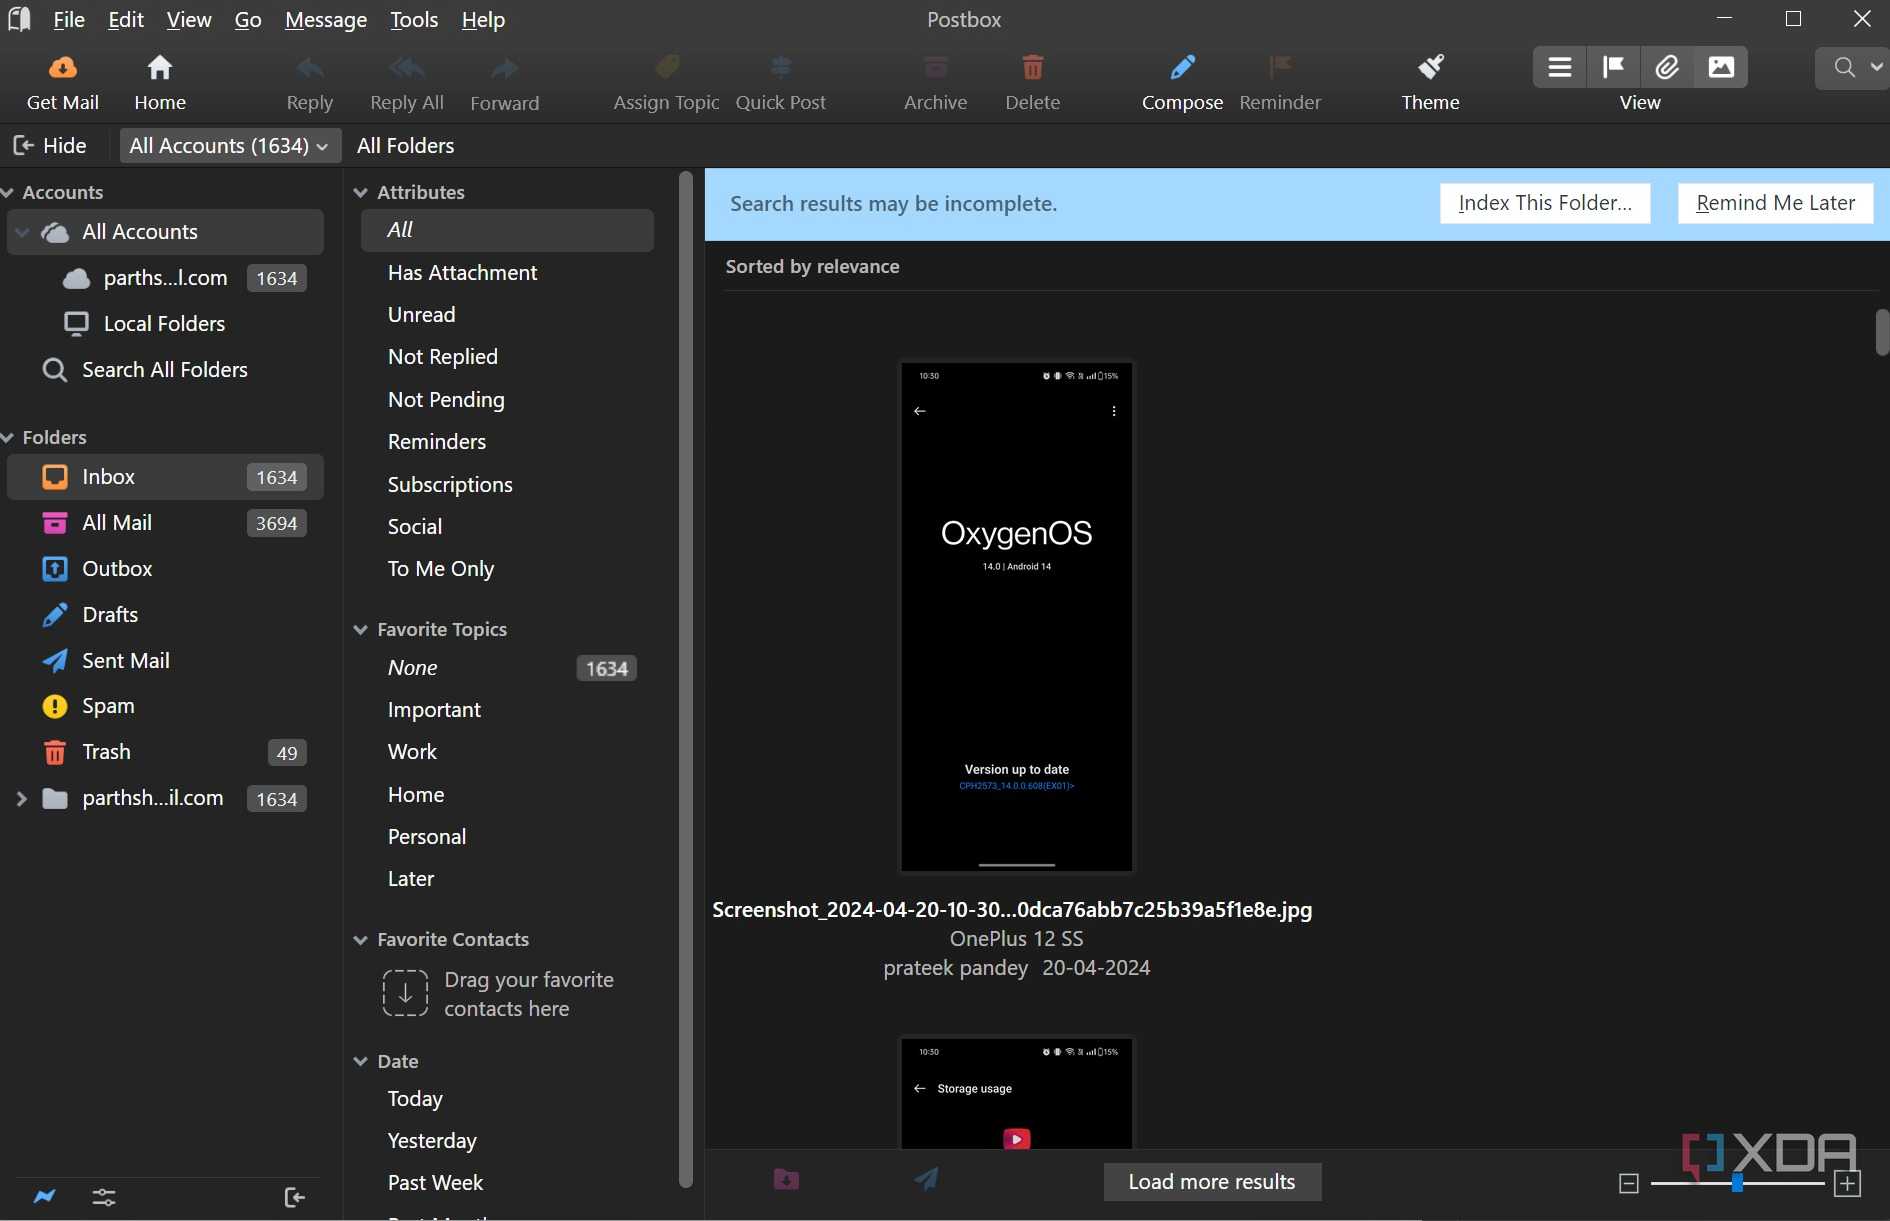This screenshot has width=1890, height=1221.
Task: Click the paper plane icon below the results
Action: pos(926,1180)
